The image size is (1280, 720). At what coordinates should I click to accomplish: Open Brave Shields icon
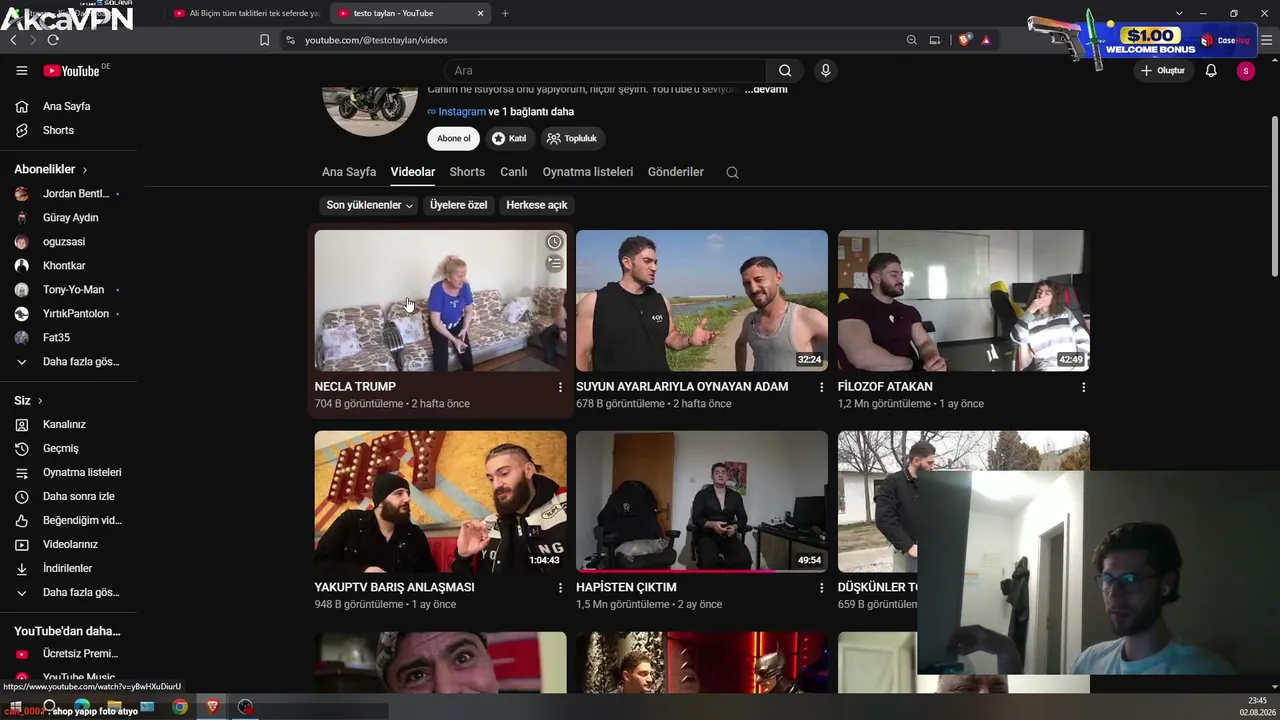pyautogui.click(x=964, y=40)
